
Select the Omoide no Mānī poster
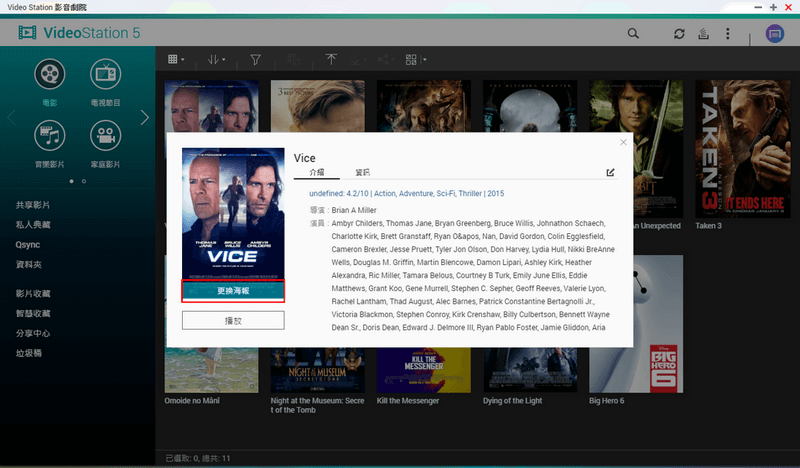211,371
